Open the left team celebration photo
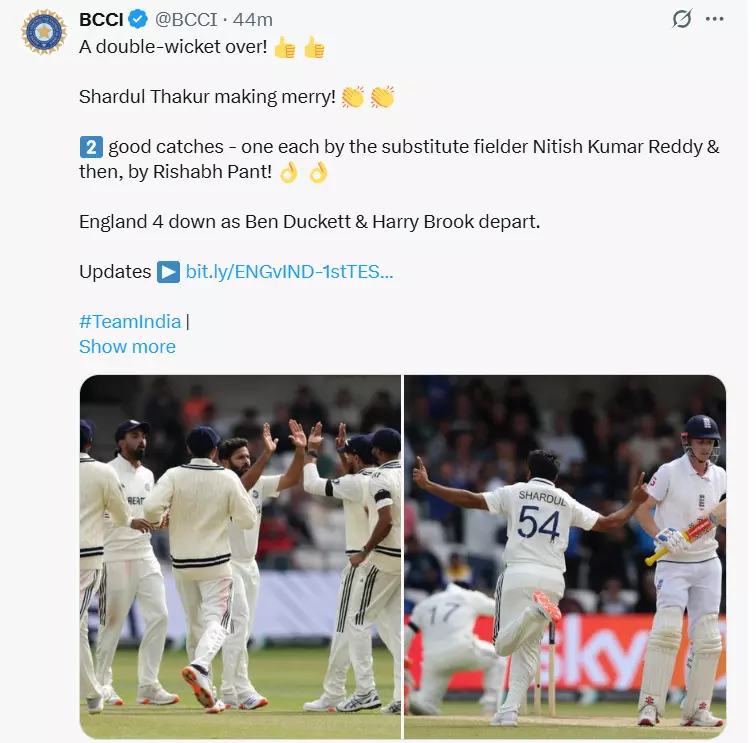Image resolution: width=756 pixels, height=743 pixels. click(240, 543)
